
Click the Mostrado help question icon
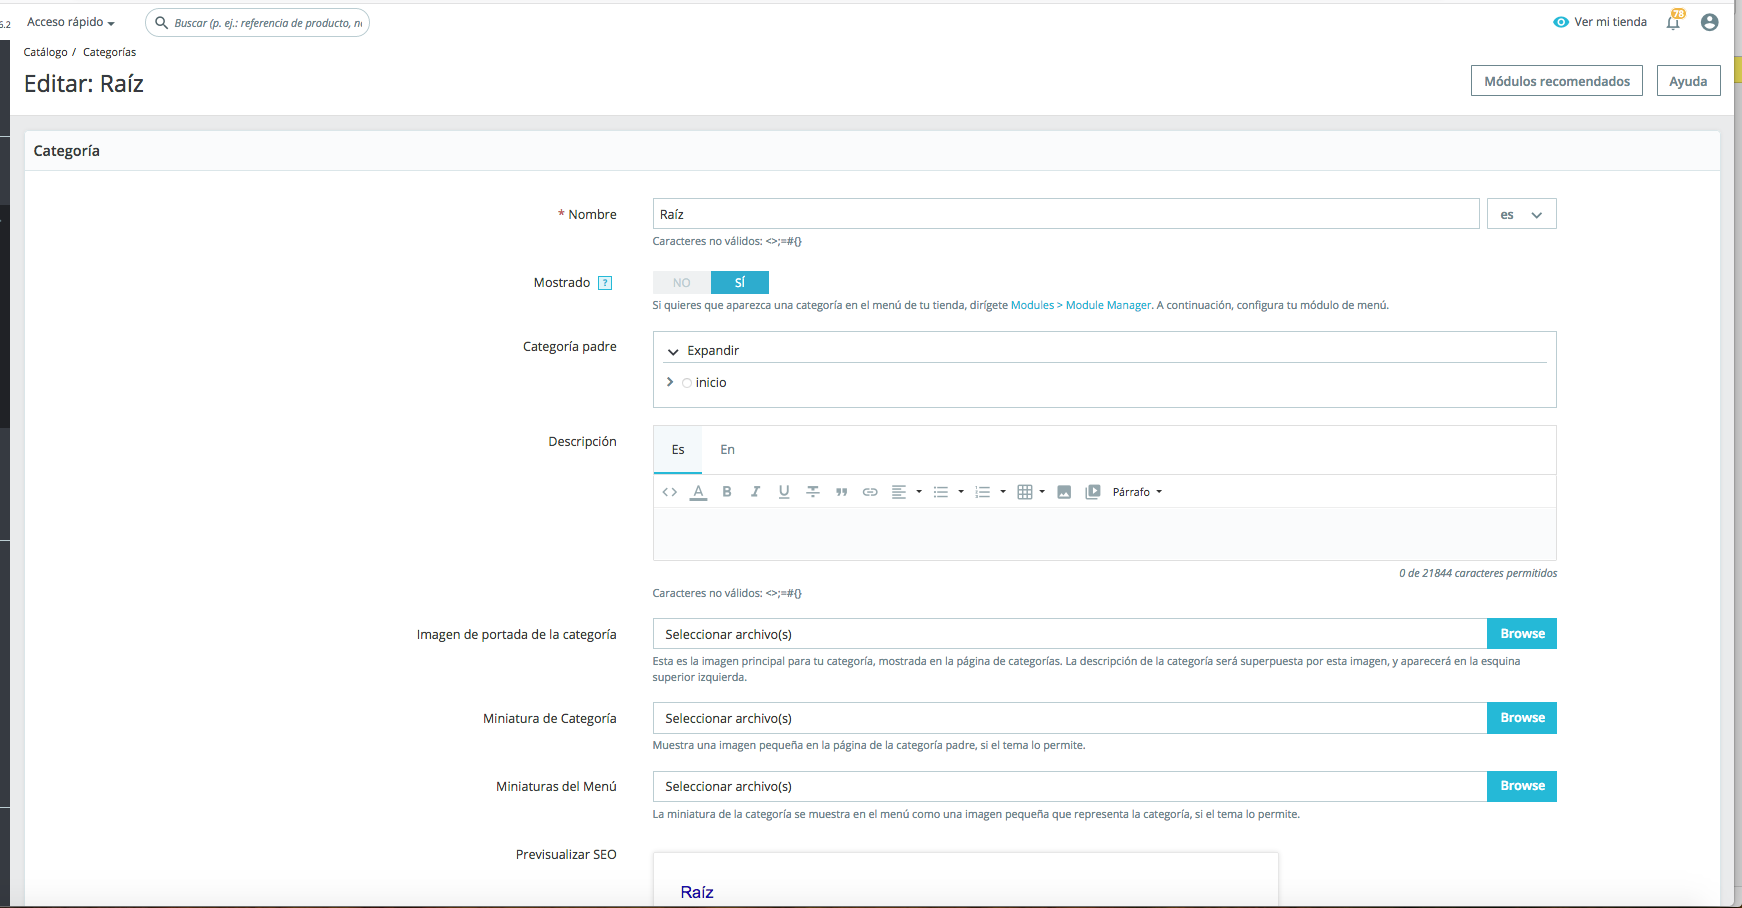(605, 283)
